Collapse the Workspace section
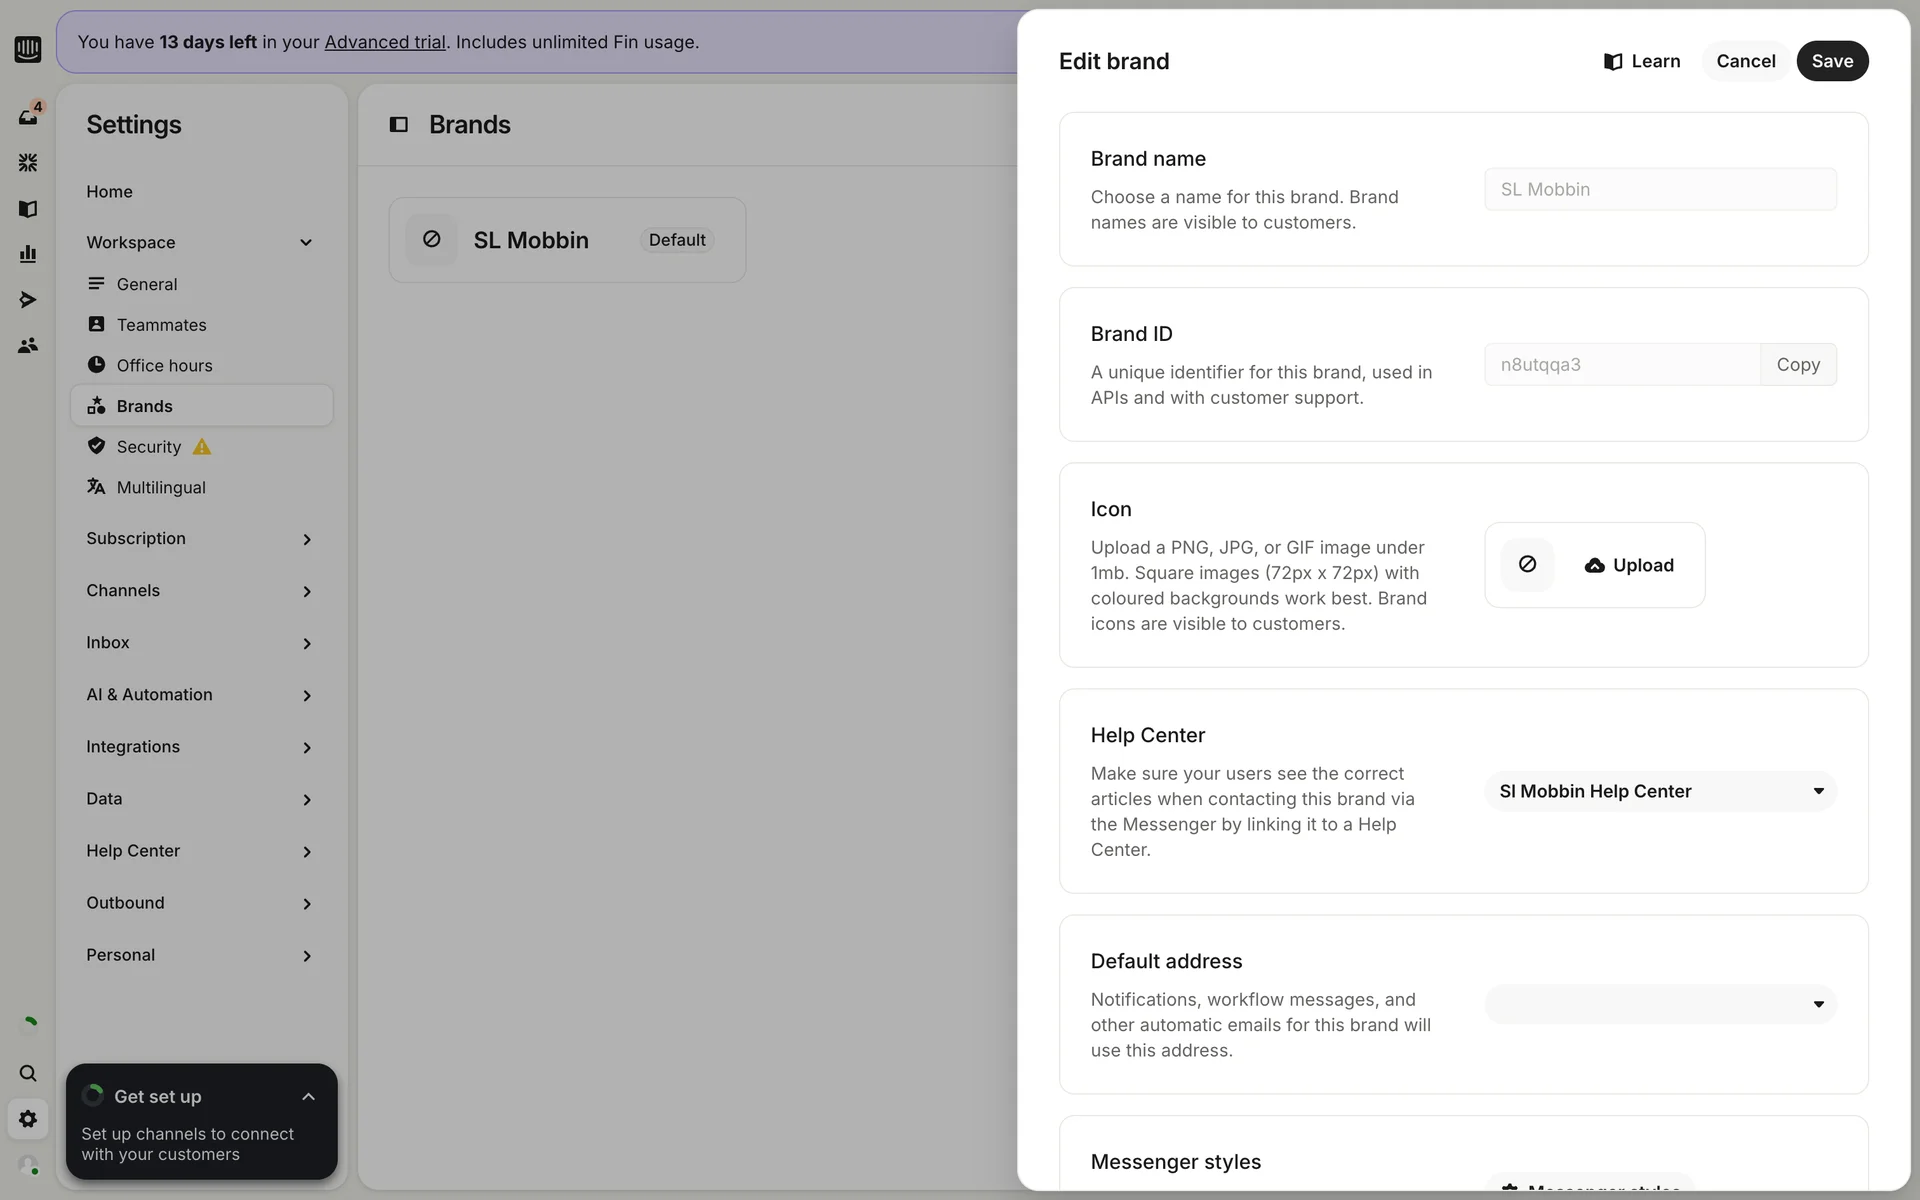 click(306, 243)
